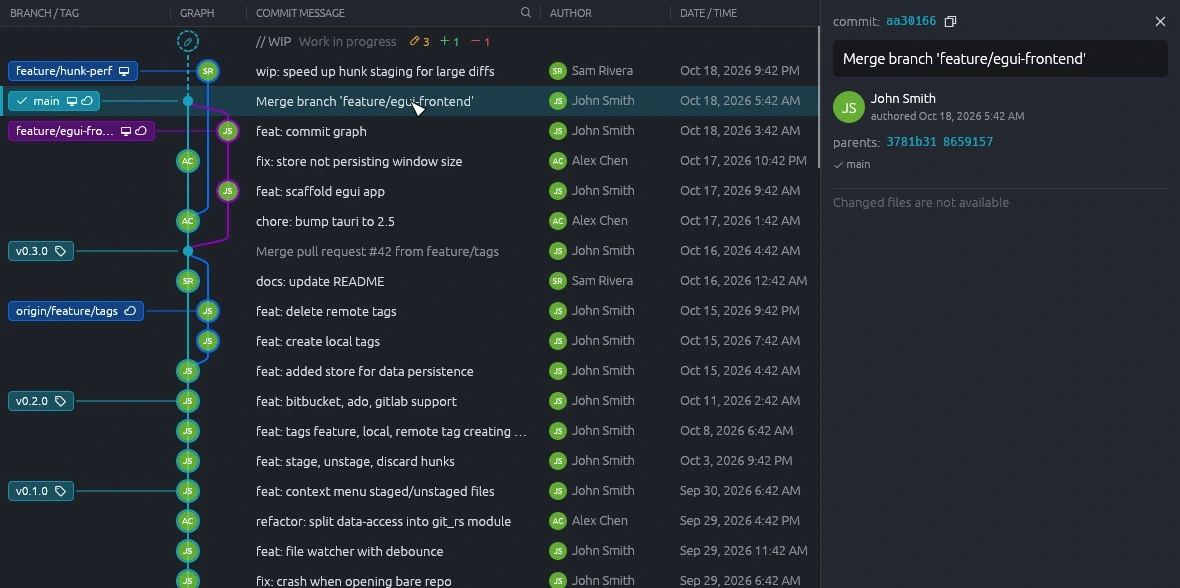Select 'docs: update README' commit

(x=409, y=281)
